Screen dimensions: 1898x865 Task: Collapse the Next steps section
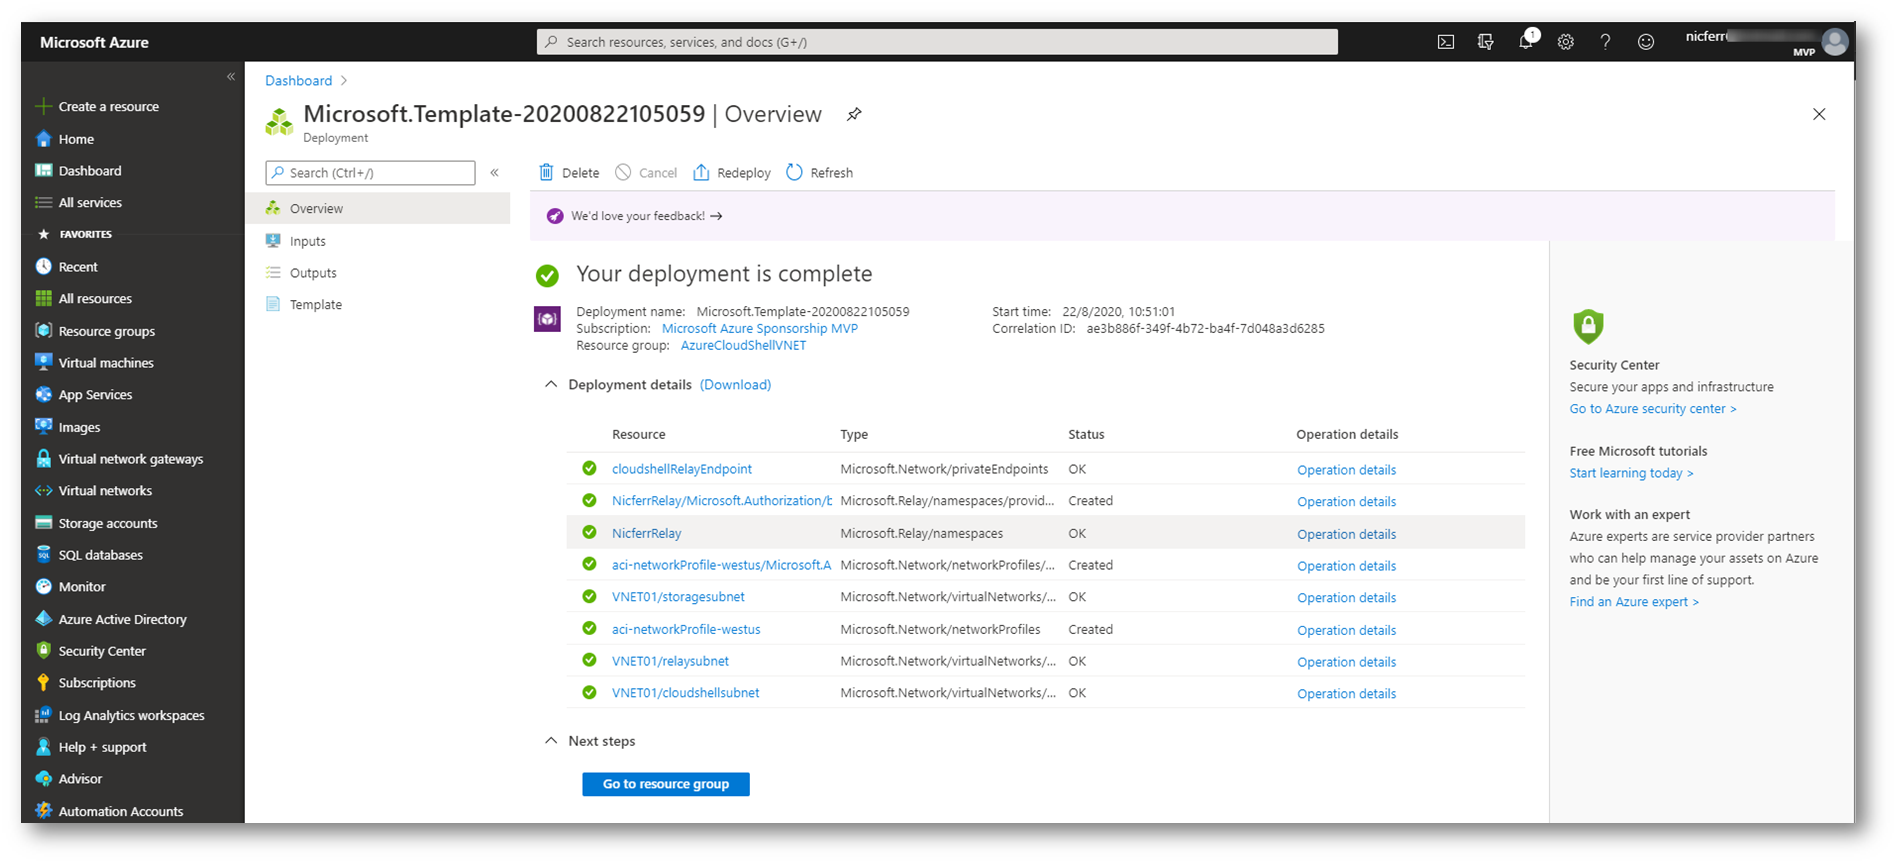click(x=550, y=741)
